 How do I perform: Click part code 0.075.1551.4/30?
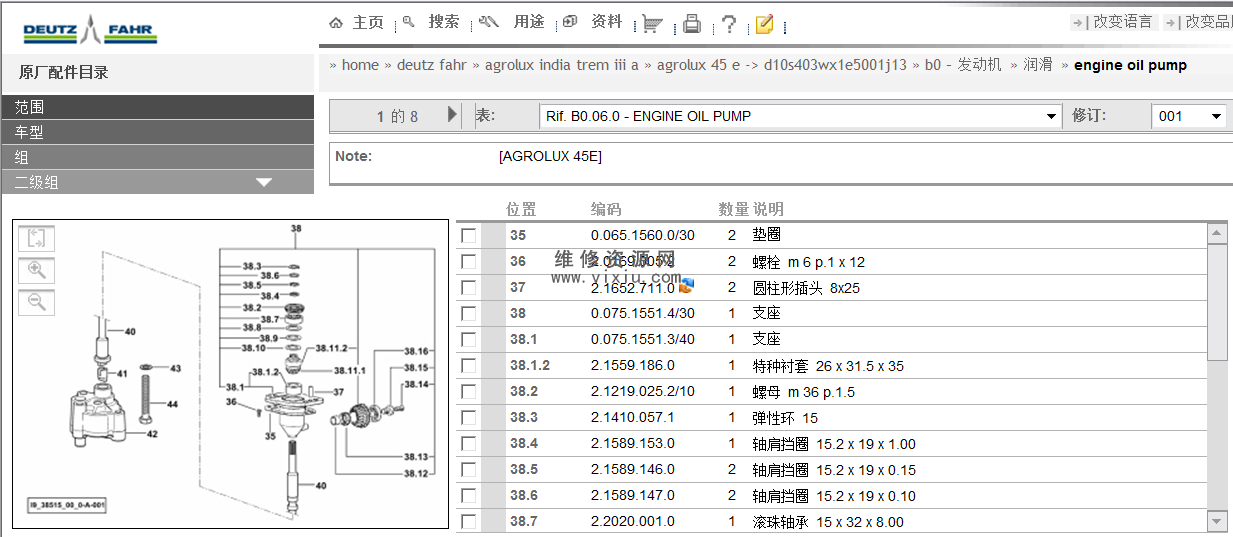tap(642, 313)
